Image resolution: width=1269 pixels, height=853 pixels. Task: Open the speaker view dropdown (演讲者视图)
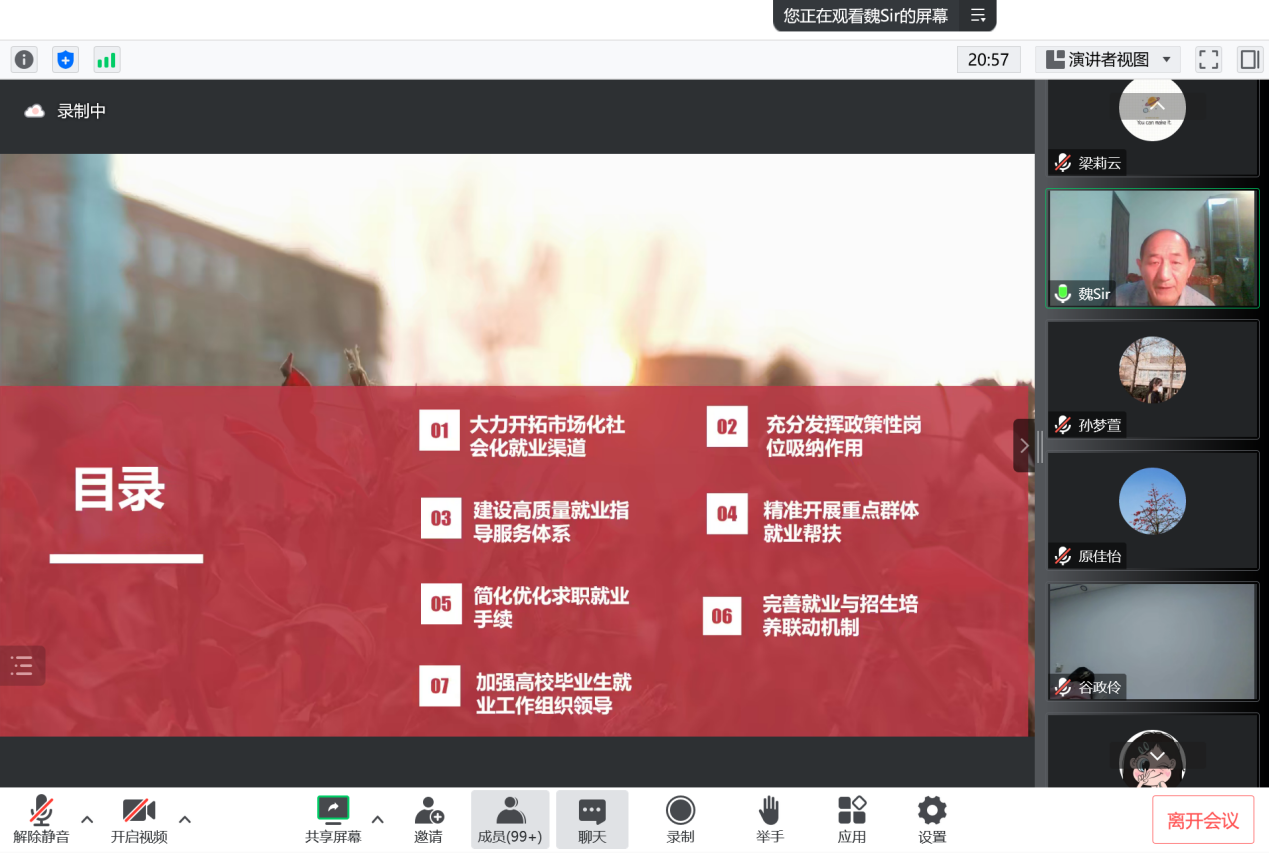tap(1108, 59)
